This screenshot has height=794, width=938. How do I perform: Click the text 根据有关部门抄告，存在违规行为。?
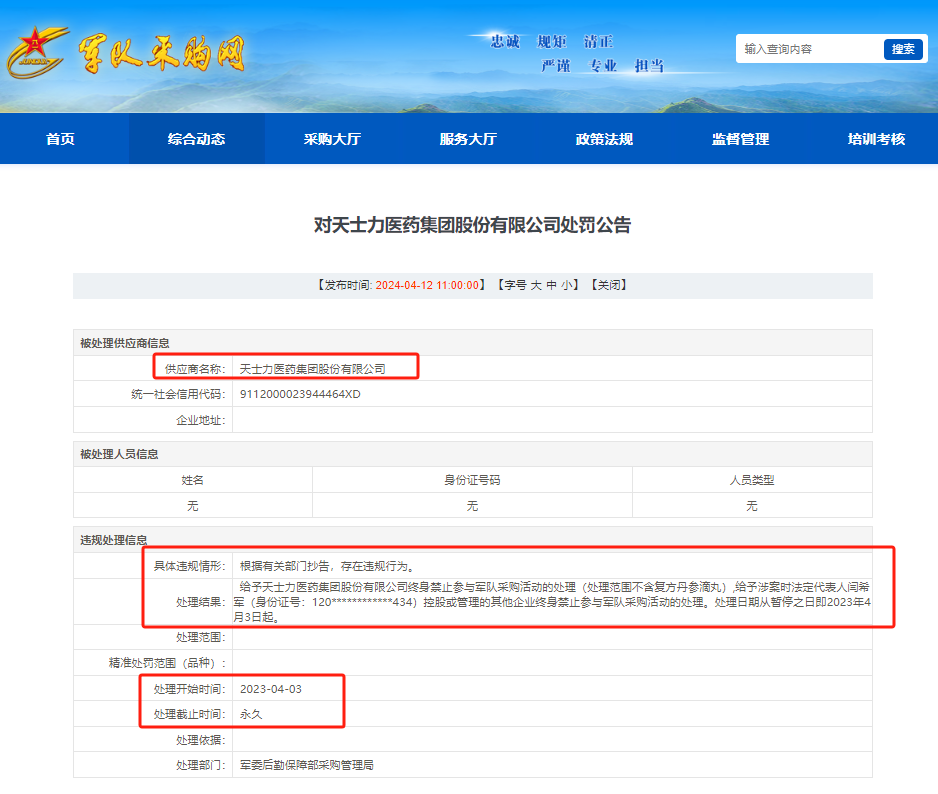329,566
